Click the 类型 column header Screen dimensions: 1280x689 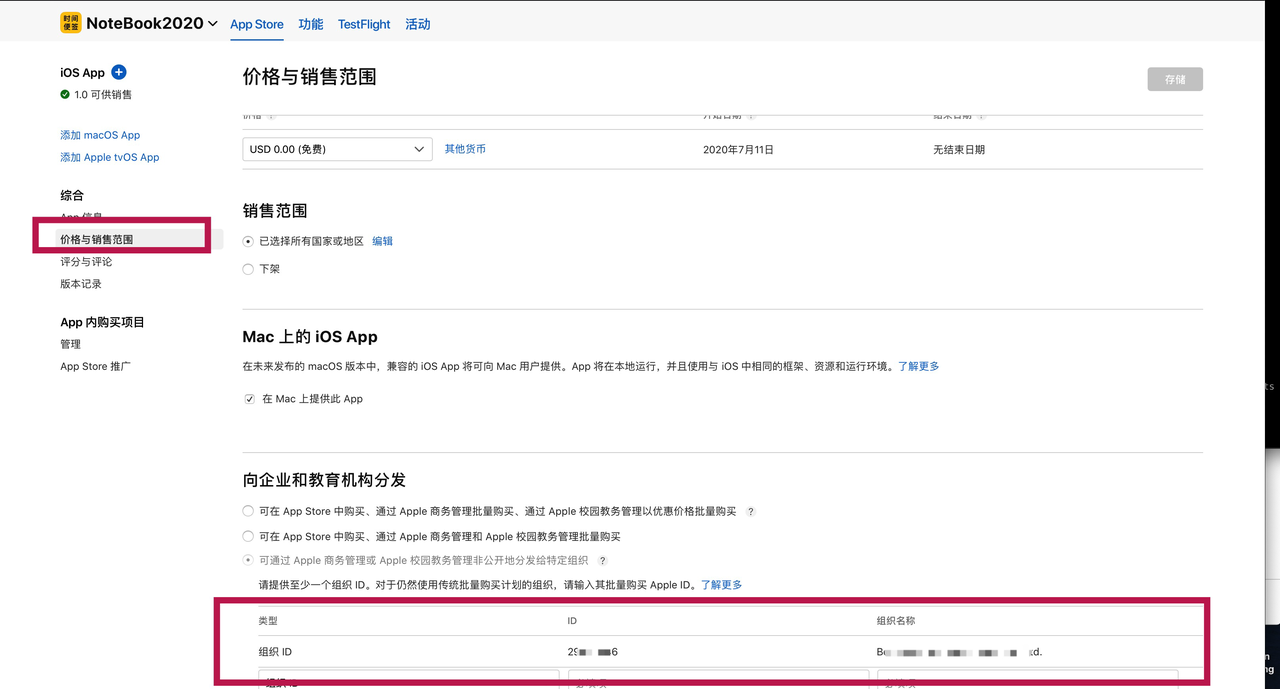tap(268, 621)
